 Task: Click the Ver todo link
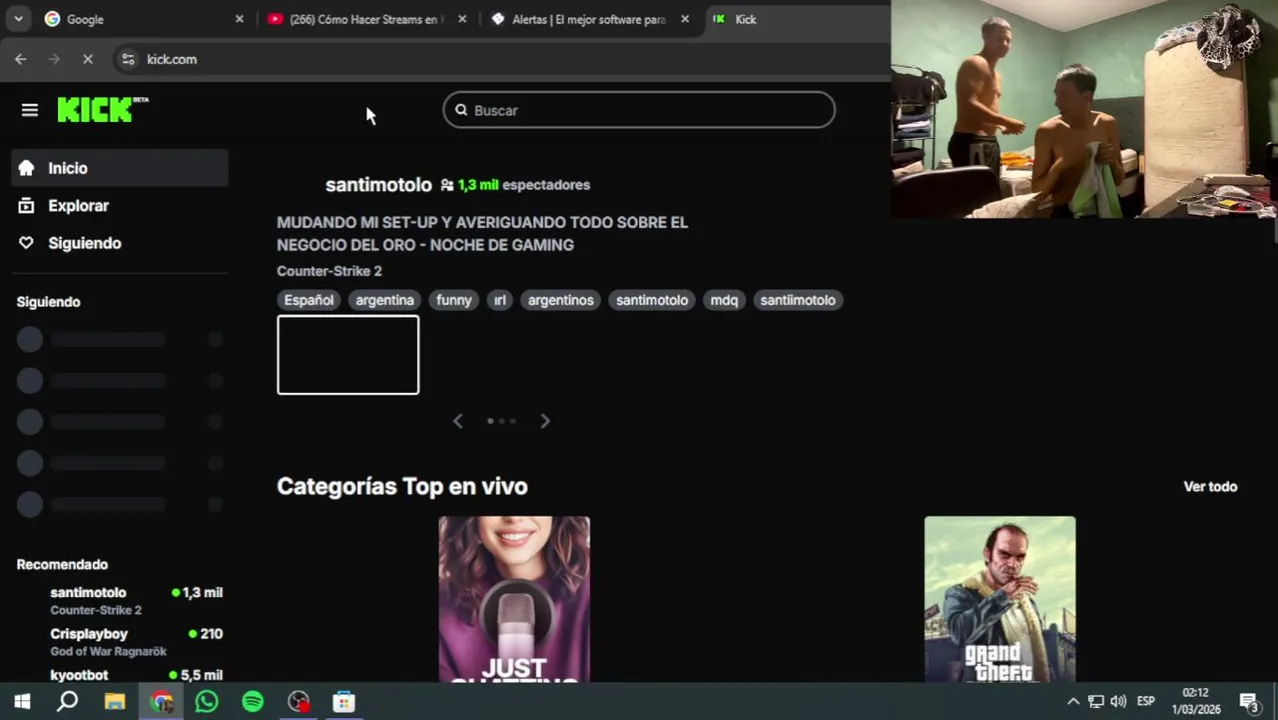click(1210, 486)
